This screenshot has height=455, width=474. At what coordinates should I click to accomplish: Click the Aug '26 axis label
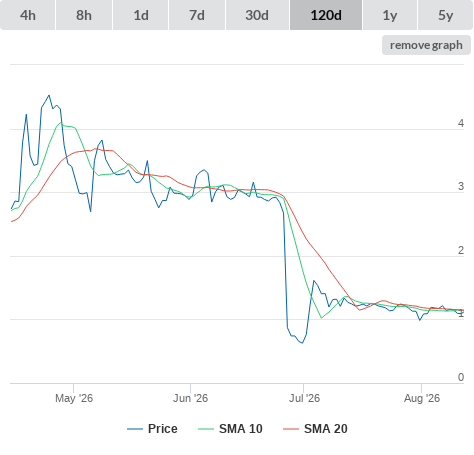(422, 398)
